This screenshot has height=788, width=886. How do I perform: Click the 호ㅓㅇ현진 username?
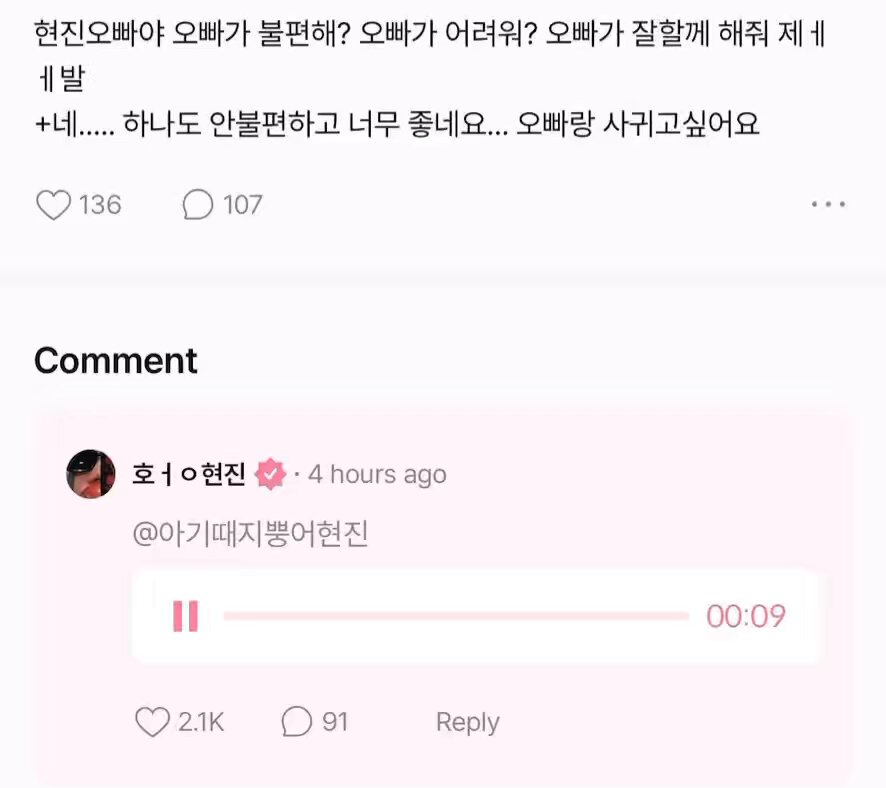[189, 474]
